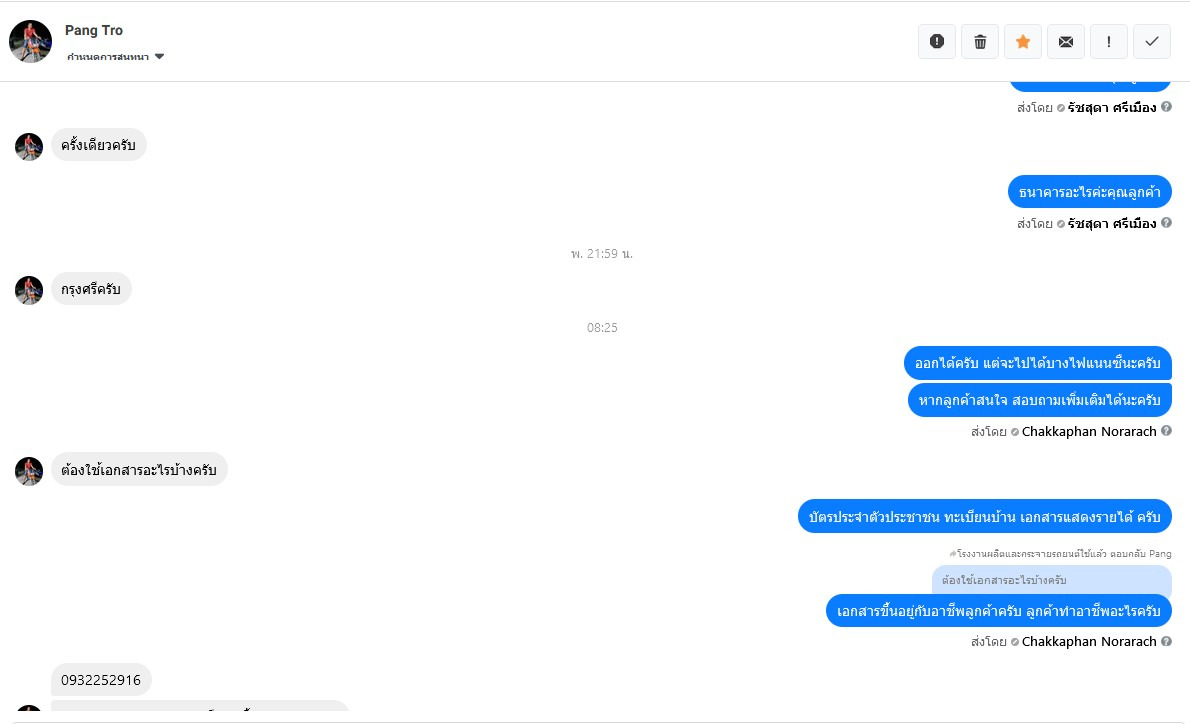Click the customer message ต้องใช้เอกสารอะไรบ้างครับ on left
The image size is (1190, 724).
[139, 470]
